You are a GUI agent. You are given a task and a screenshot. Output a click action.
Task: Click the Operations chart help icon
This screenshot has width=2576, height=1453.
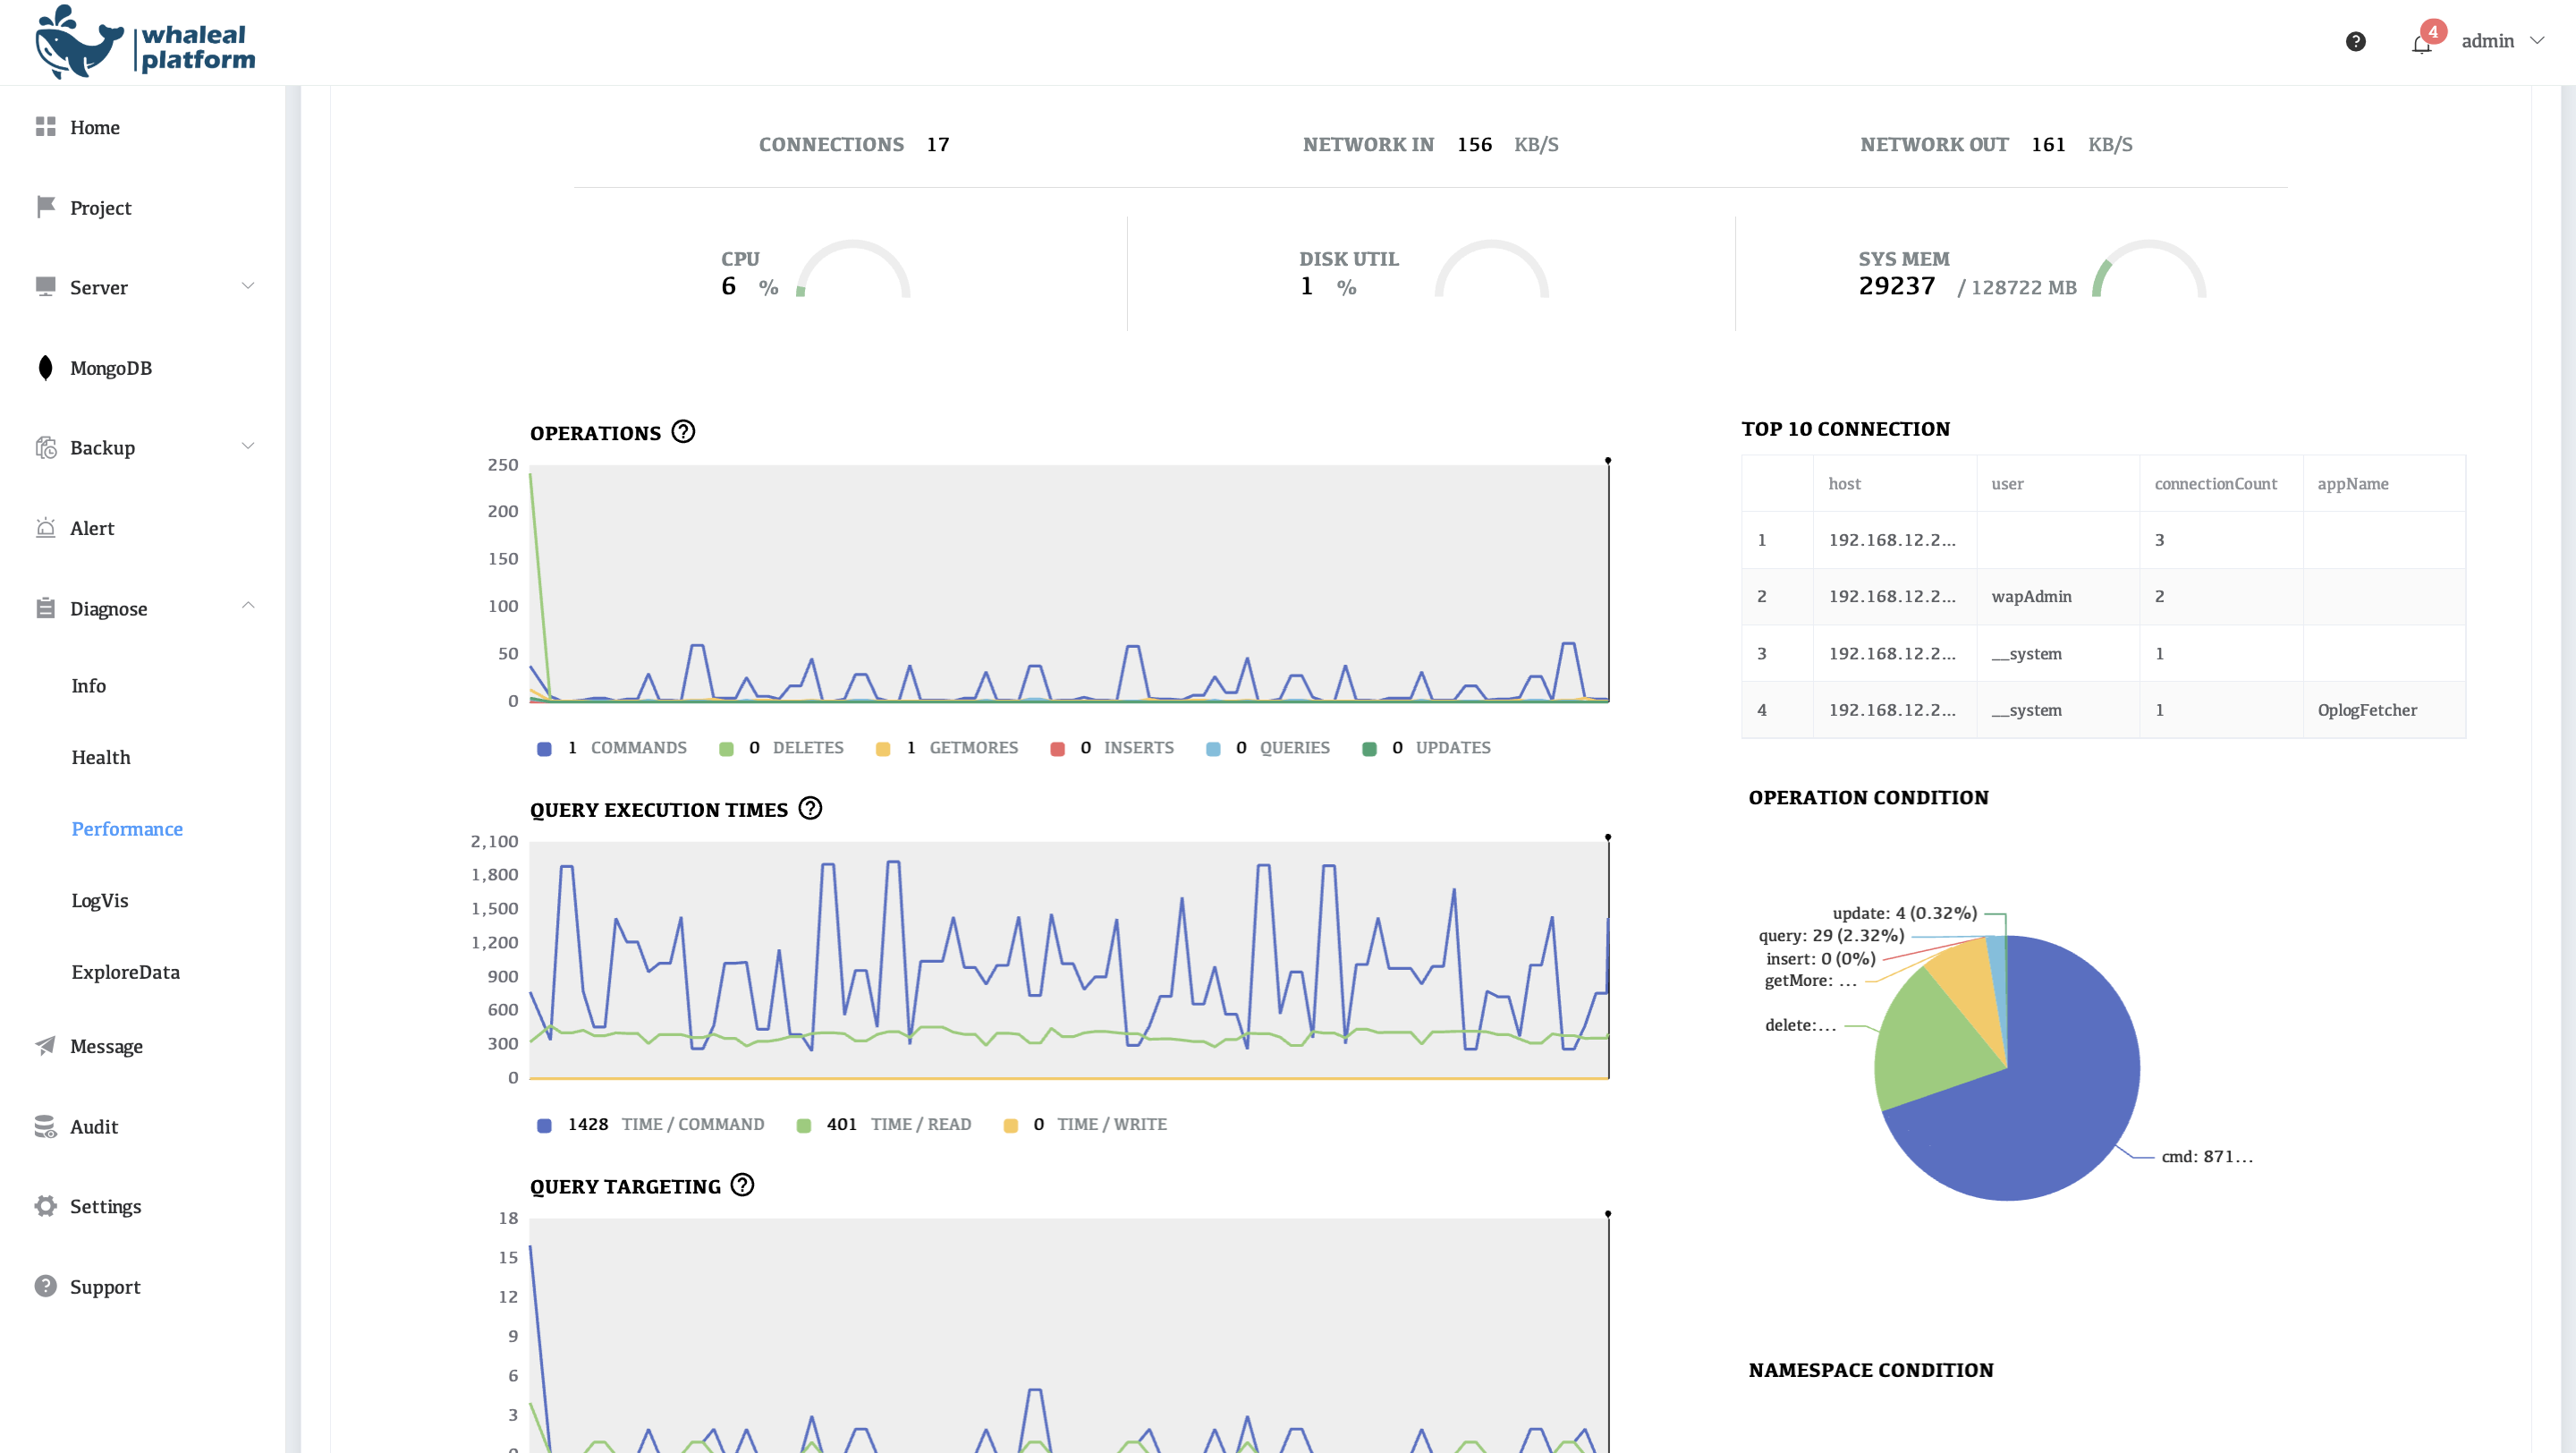click(683, 432)
